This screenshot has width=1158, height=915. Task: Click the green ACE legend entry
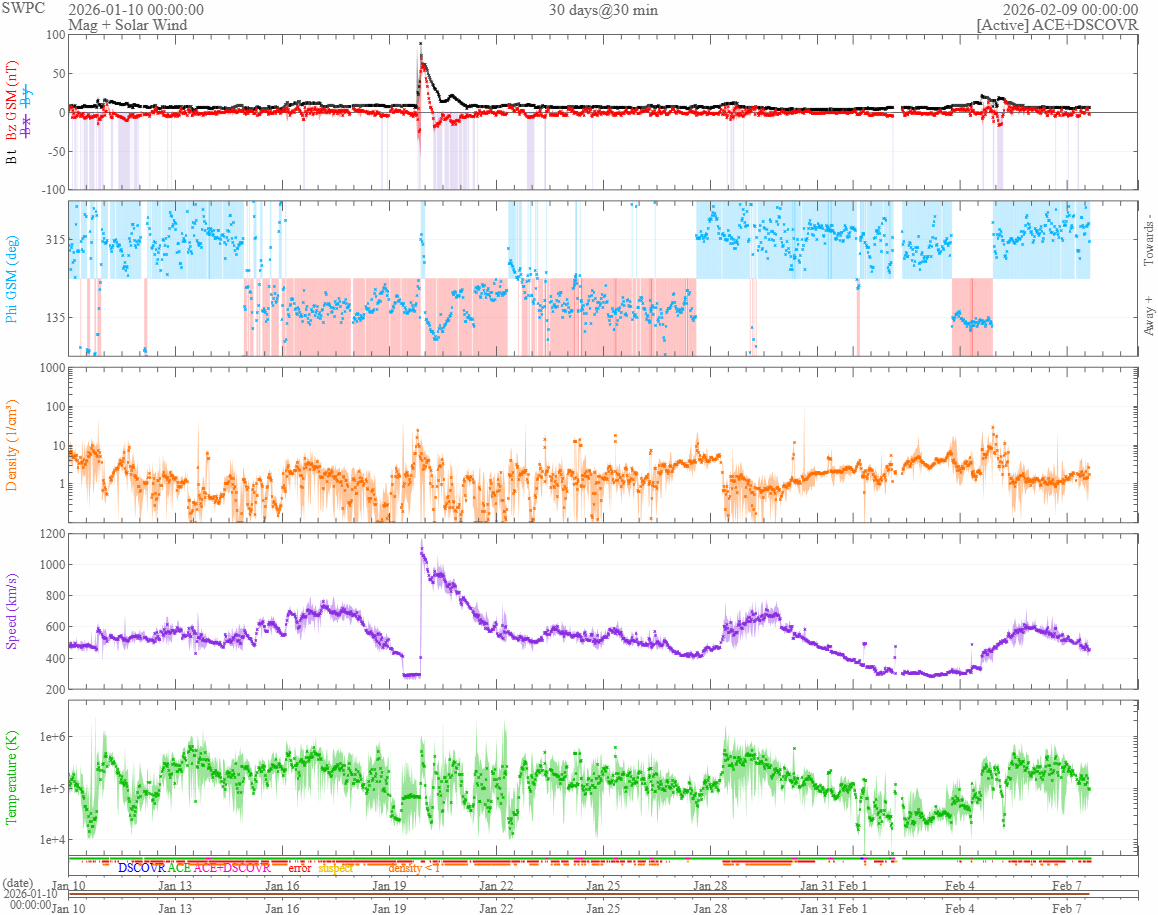[179, 868]
